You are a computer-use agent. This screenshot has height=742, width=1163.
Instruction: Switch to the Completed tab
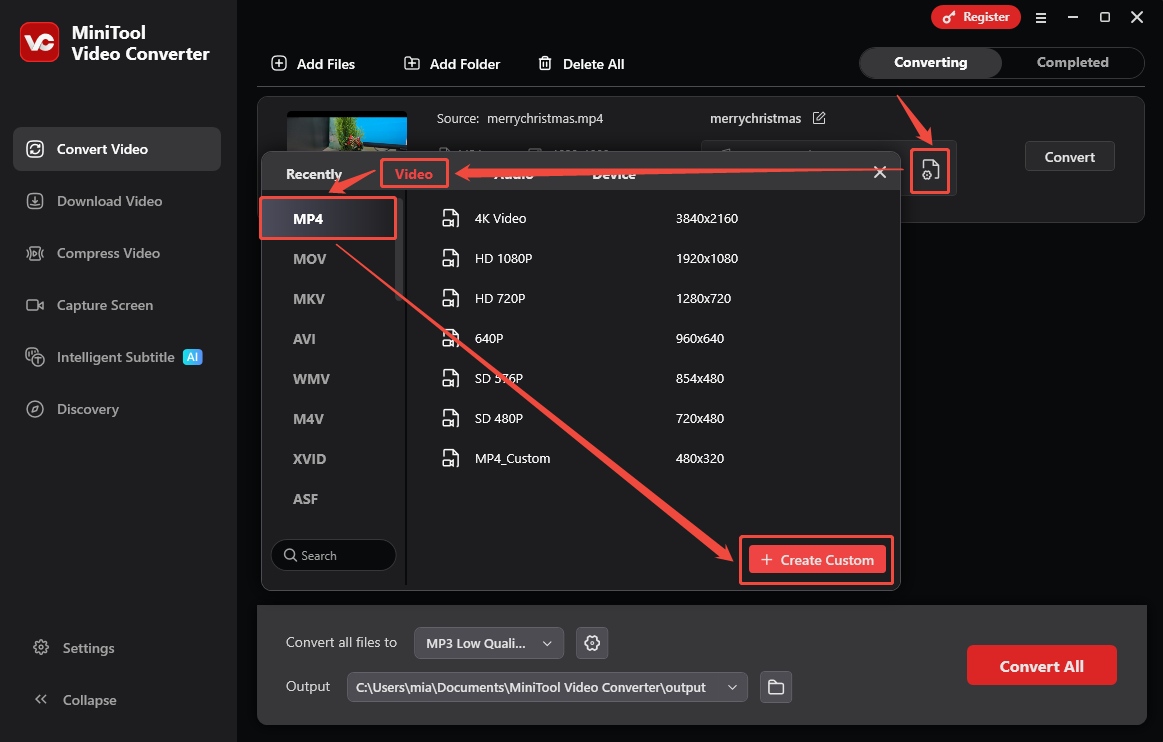(x=1072, y=62)
